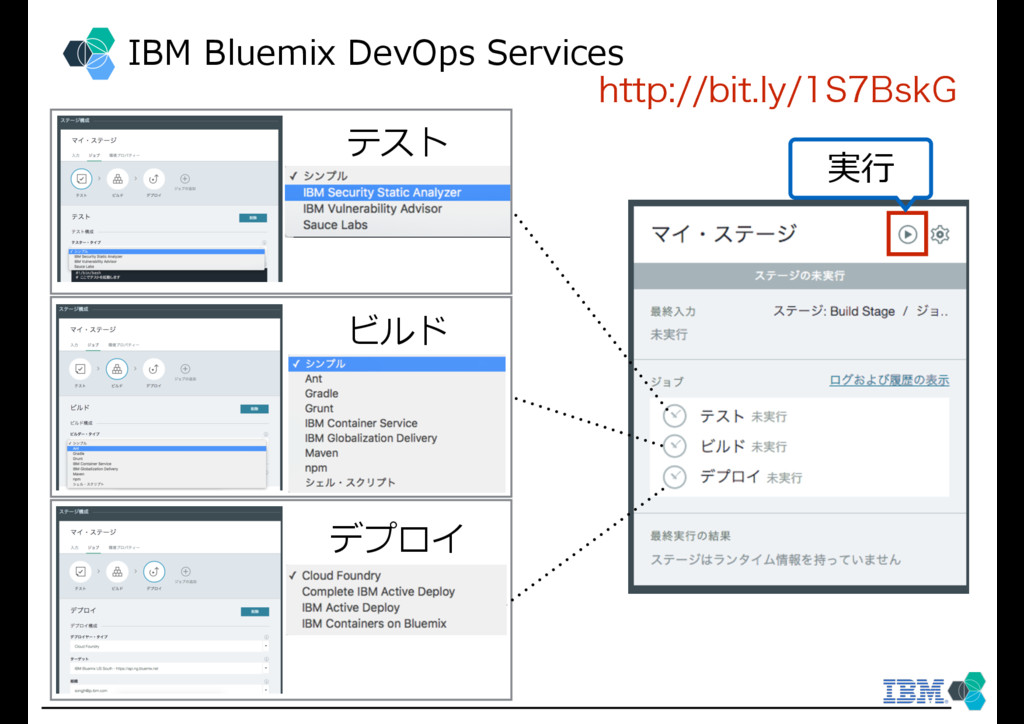This screenshot has width=1024, height=724.
Task: Choose Ant in enlarged builder list
Action: click(x=397, y=379)
